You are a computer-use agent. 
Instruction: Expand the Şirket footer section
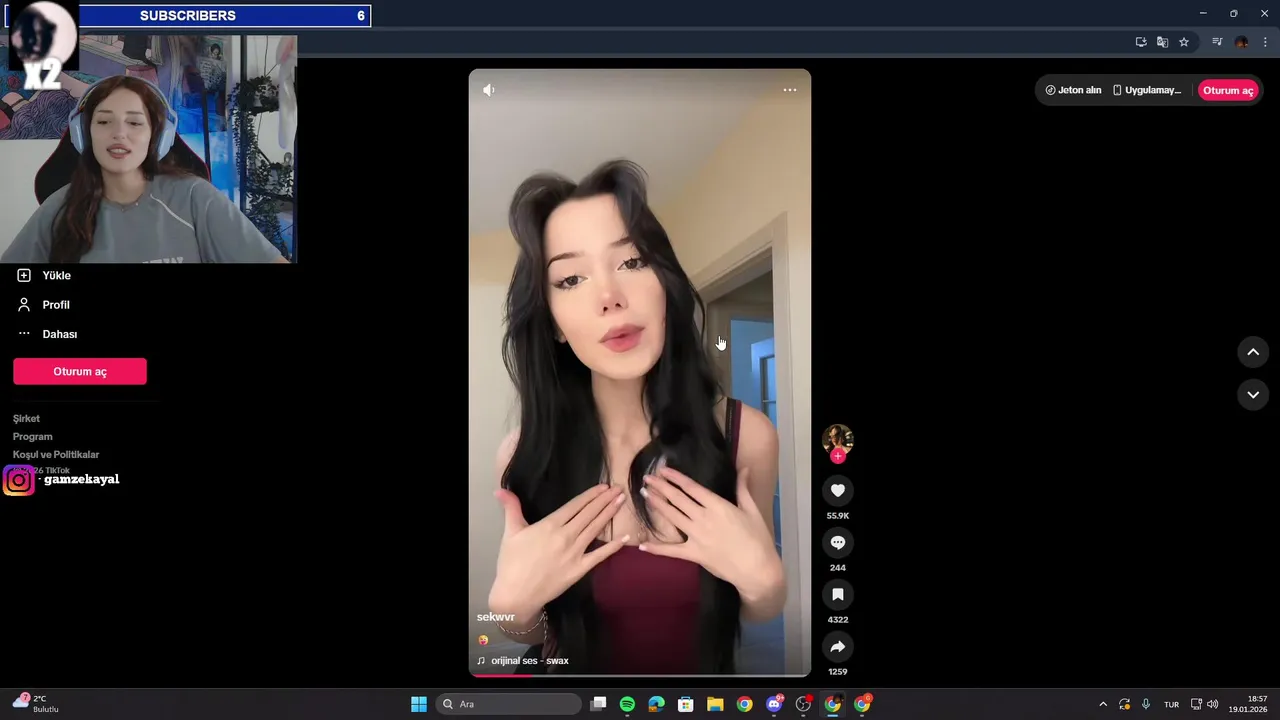[27, 418]
